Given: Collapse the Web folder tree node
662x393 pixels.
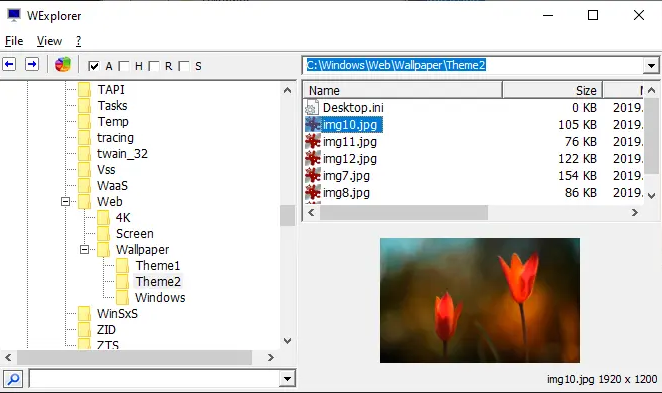Looking at the screenshot, I should click(65, 201).
